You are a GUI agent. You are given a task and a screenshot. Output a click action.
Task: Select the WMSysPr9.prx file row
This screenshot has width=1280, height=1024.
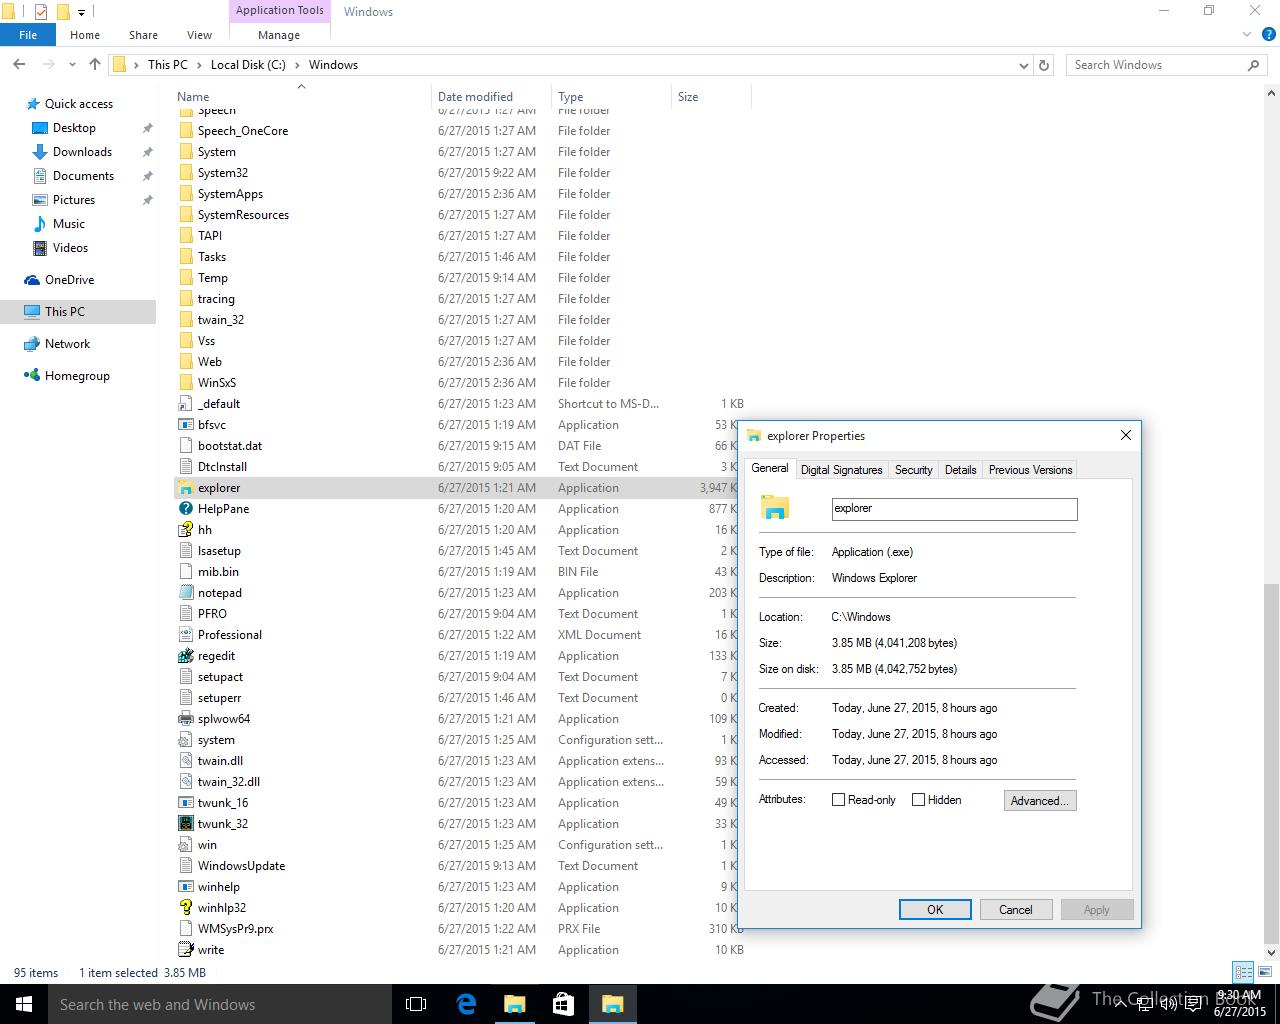point(460,929)
